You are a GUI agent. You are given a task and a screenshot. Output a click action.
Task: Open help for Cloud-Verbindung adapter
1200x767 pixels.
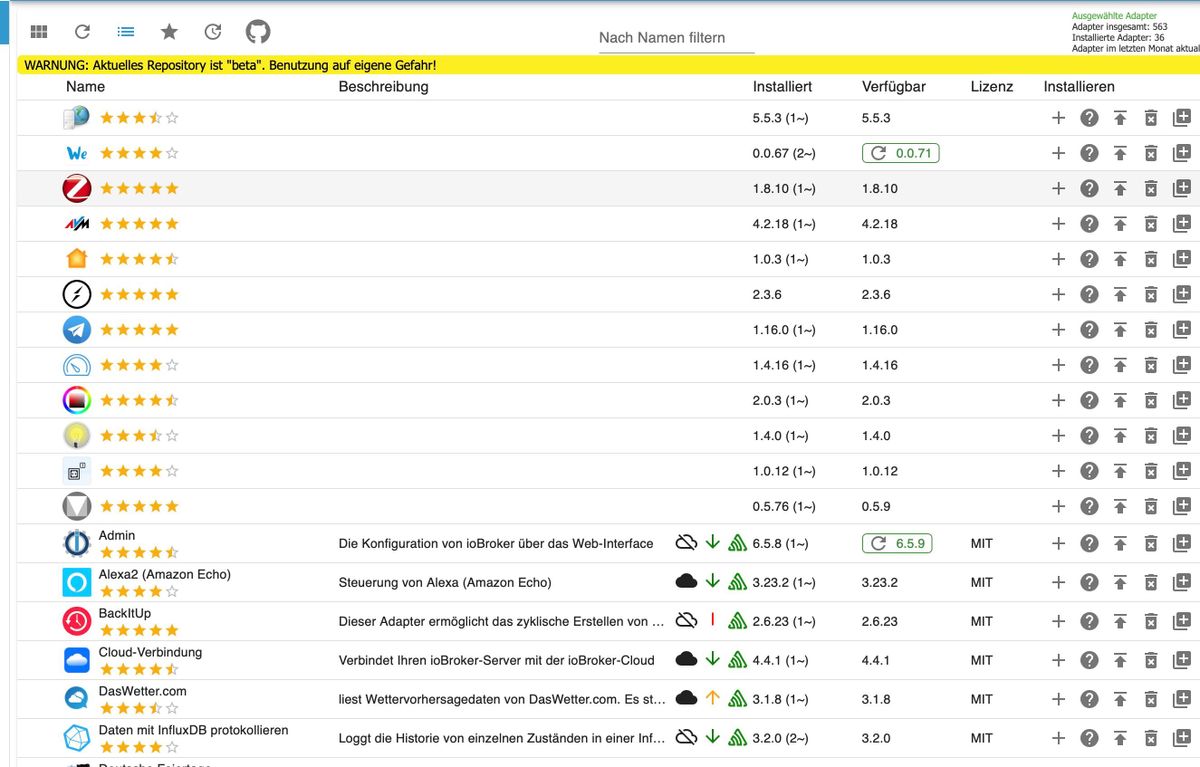[1090, 660]
